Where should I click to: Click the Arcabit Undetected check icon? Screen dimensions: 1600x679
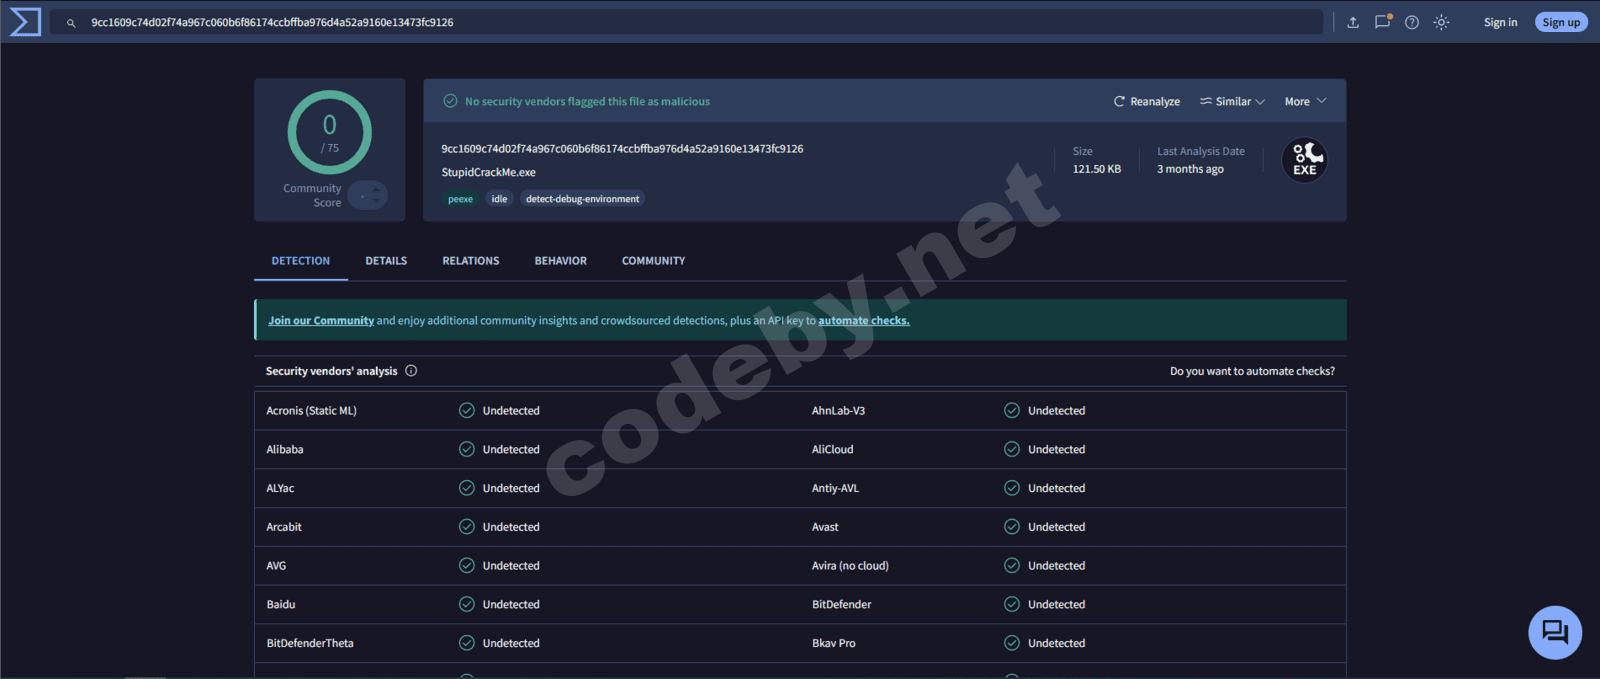[x=467, y=527]
